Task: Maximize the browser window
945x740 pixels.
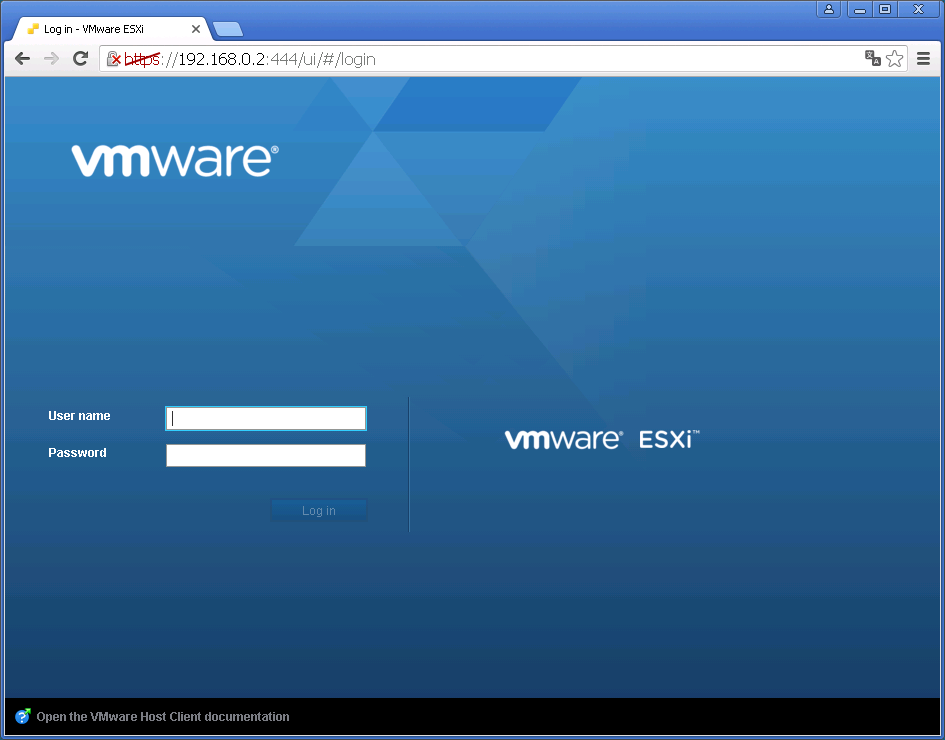Action: (x=885, y=9)
